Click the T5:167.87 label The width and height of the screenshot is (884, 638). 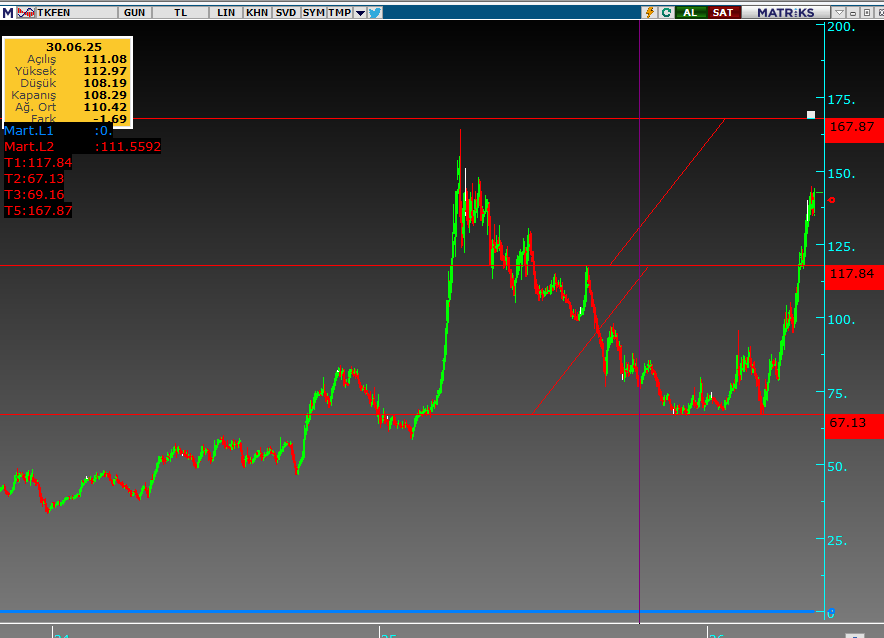click(38, 211)
